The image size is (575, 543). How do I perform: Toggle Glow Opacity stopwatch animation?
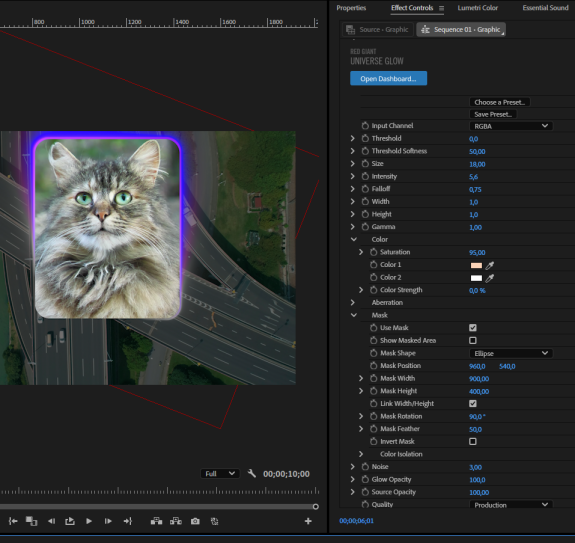365,479
